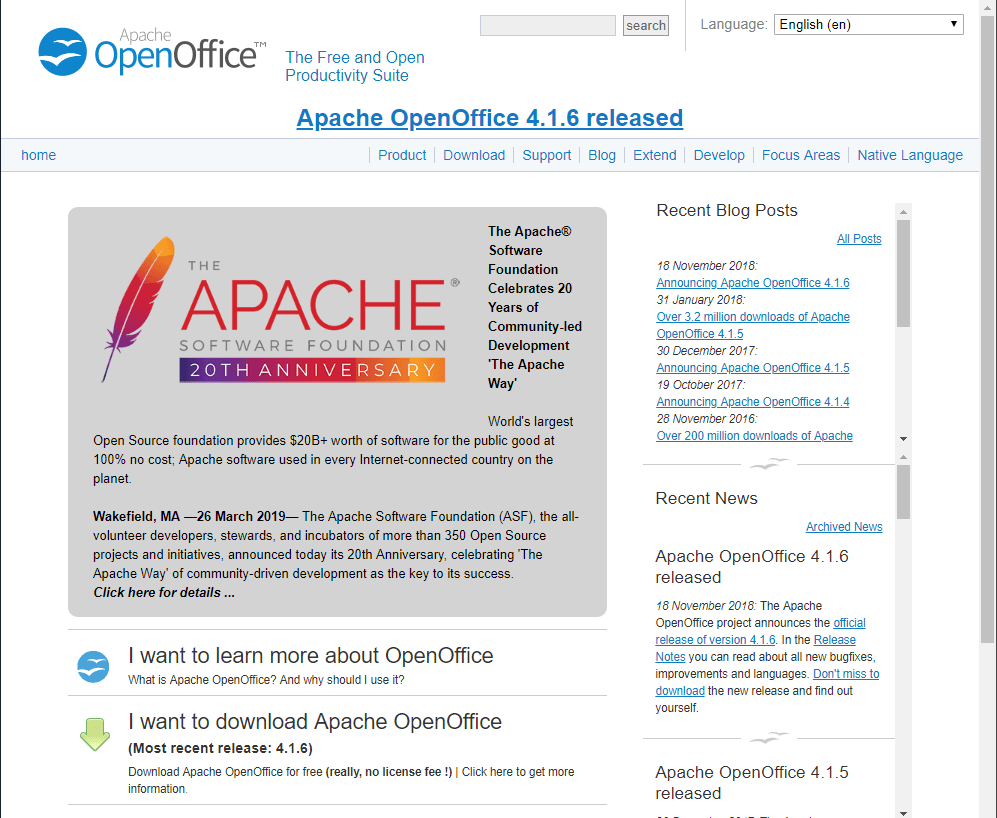Open the Language dropdown
The width and height of the screenshot is (997, 818).
tap(868, 25)
